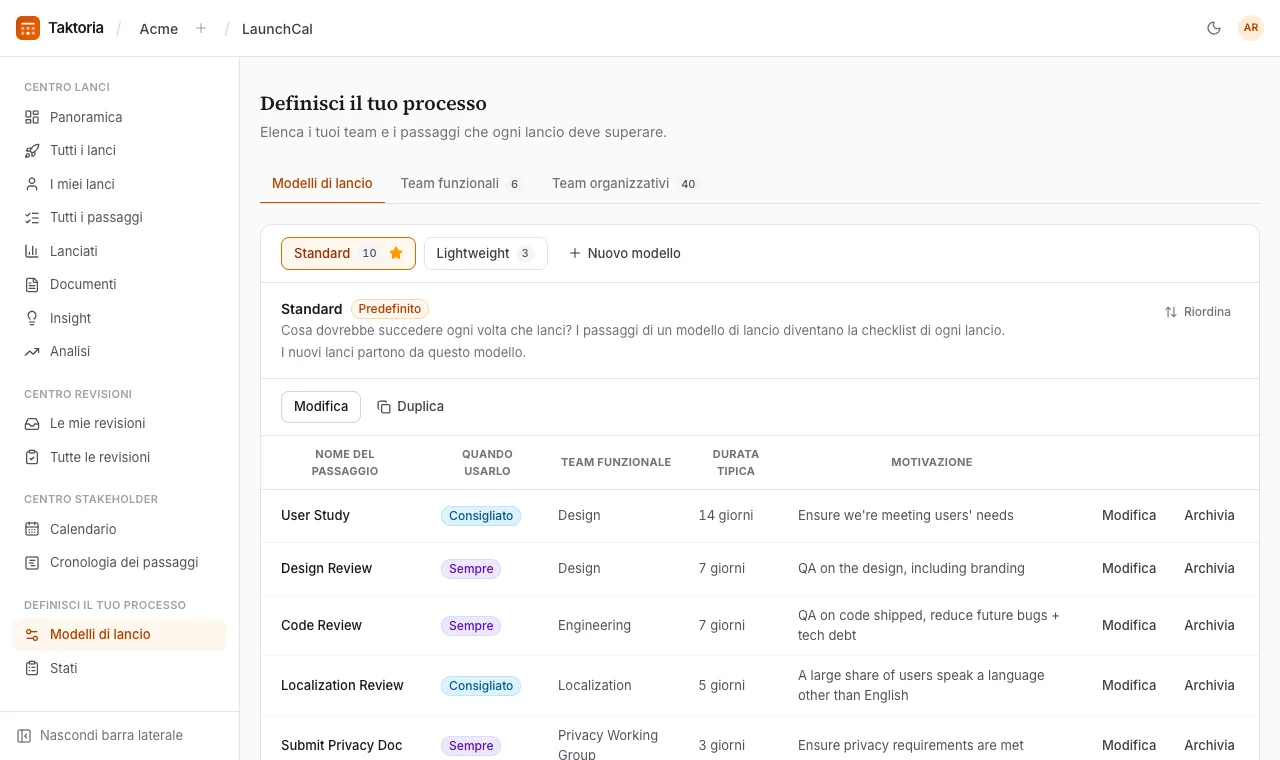Click Riordina button
This screenshot has height=760, width=1280.
click(x=1198, y=312)
